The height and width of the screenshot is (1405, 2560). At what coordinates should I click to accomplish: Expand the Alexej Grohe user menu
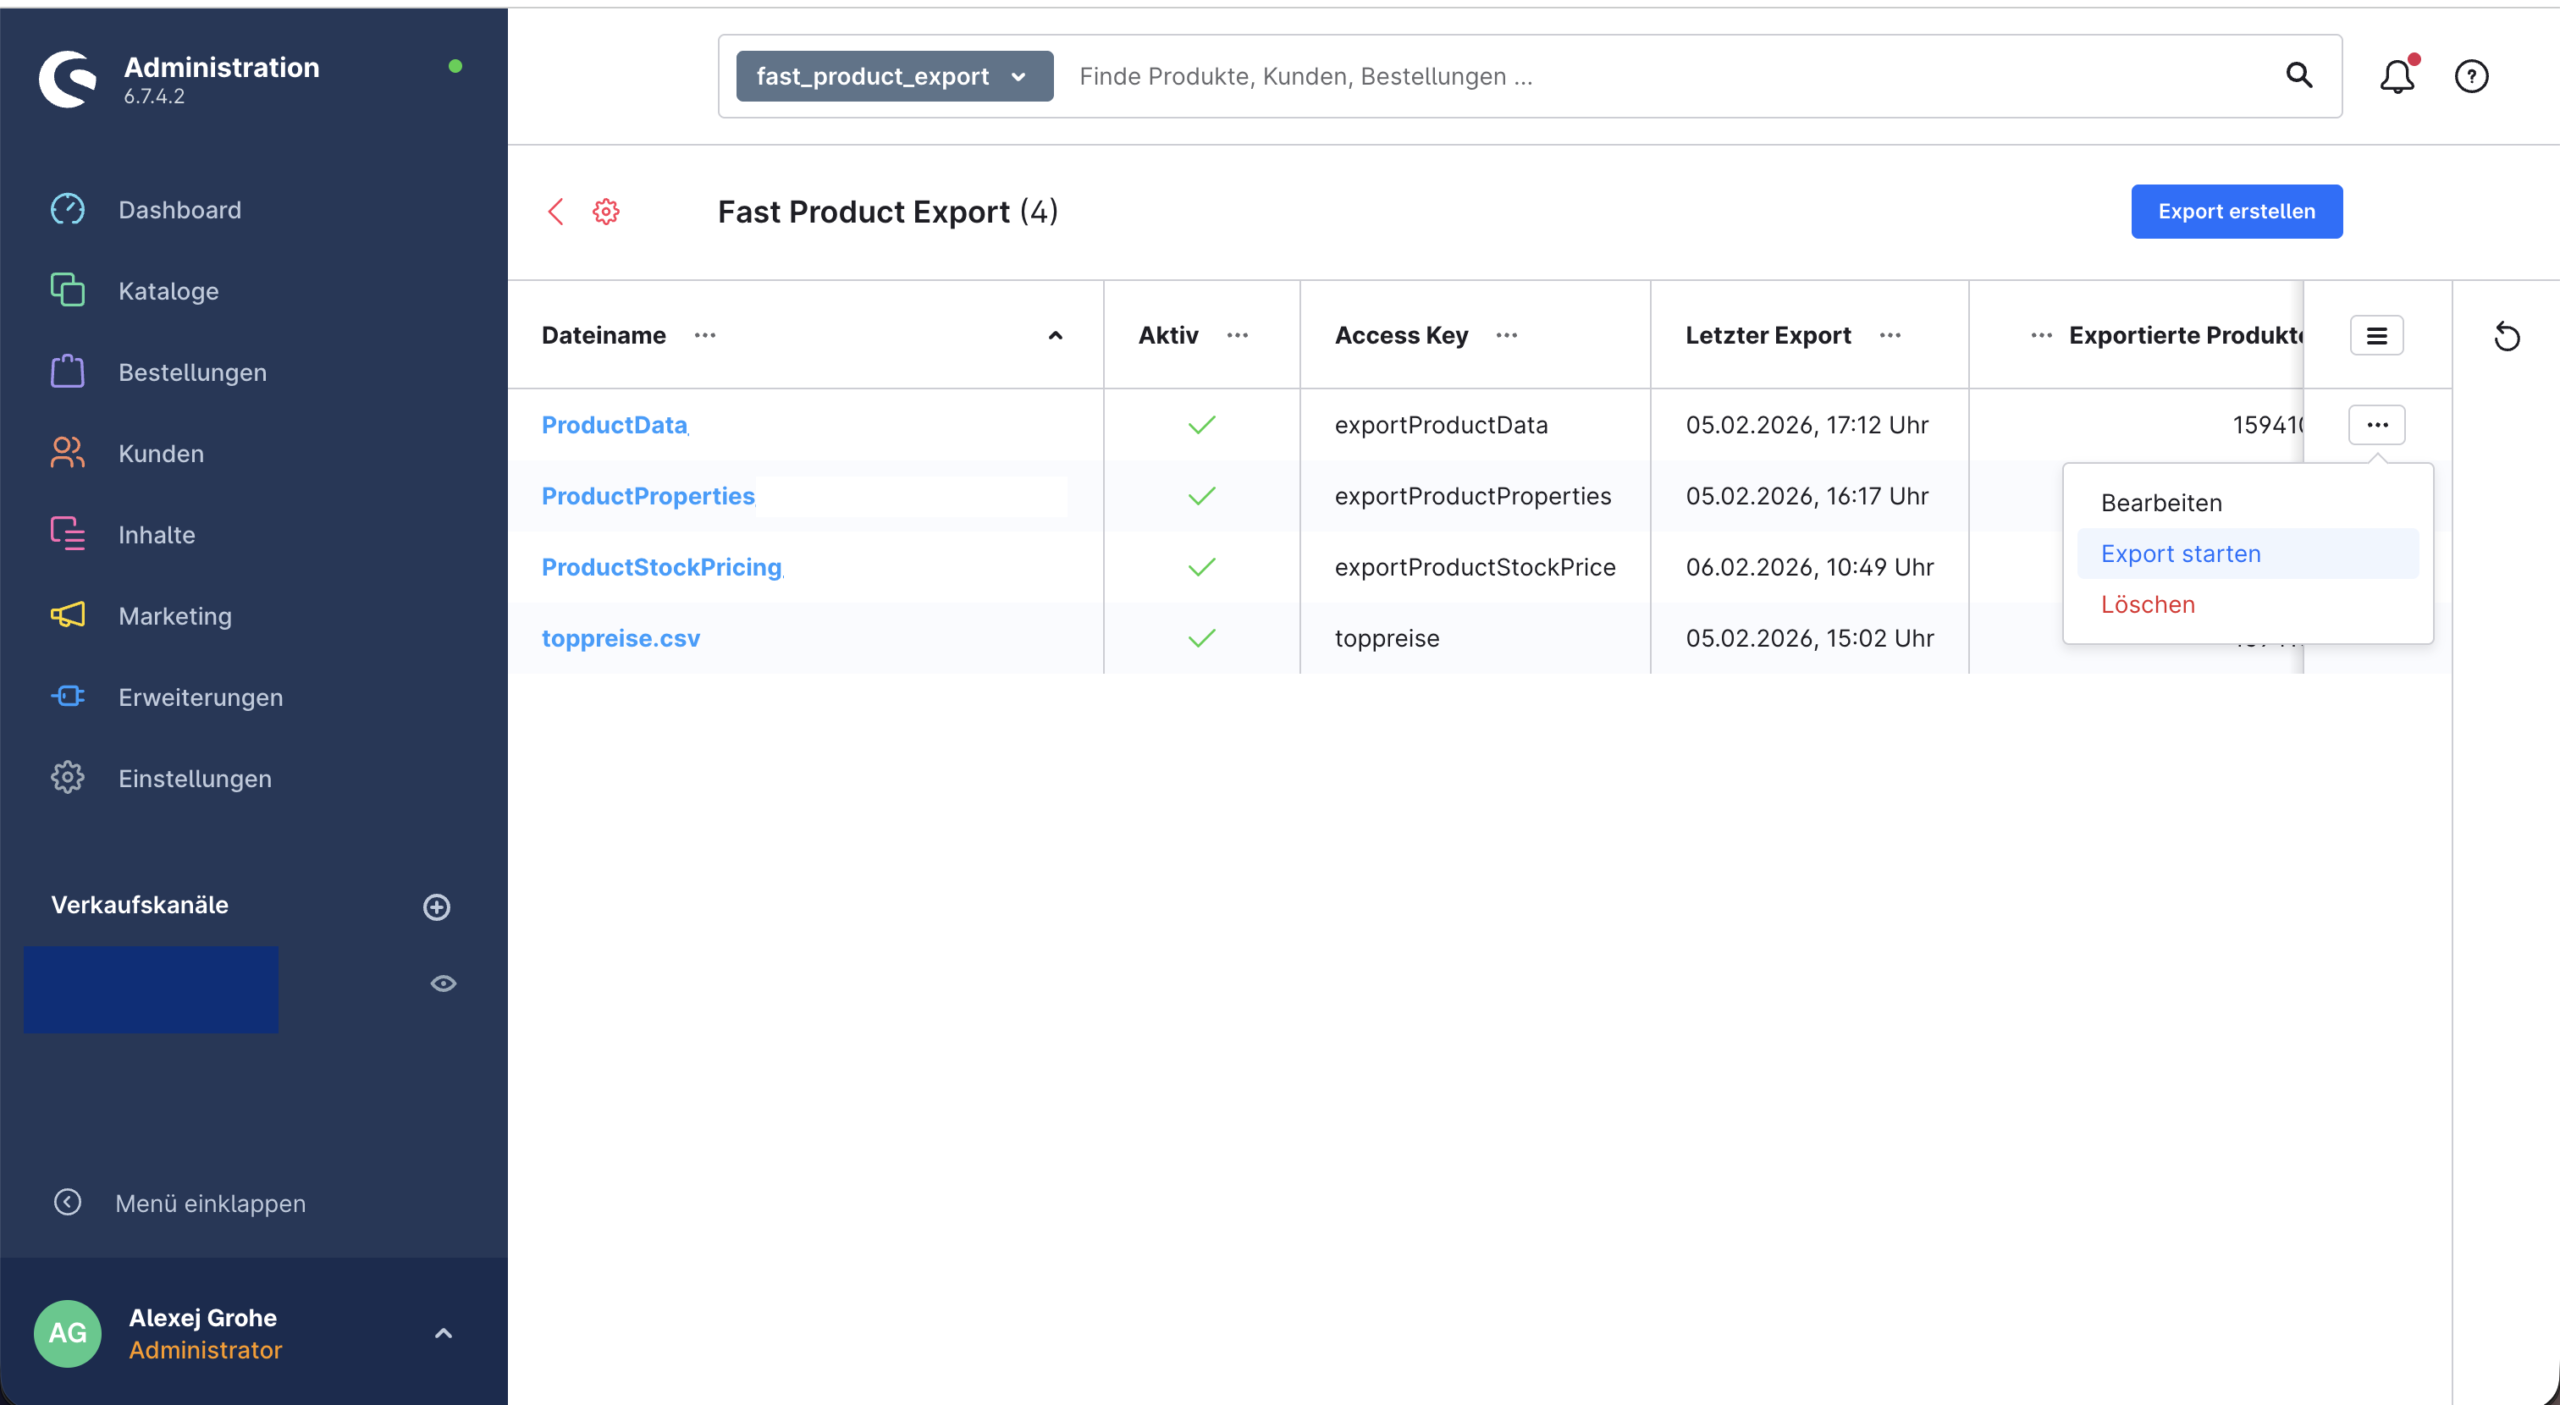(x=443, y=1333)
